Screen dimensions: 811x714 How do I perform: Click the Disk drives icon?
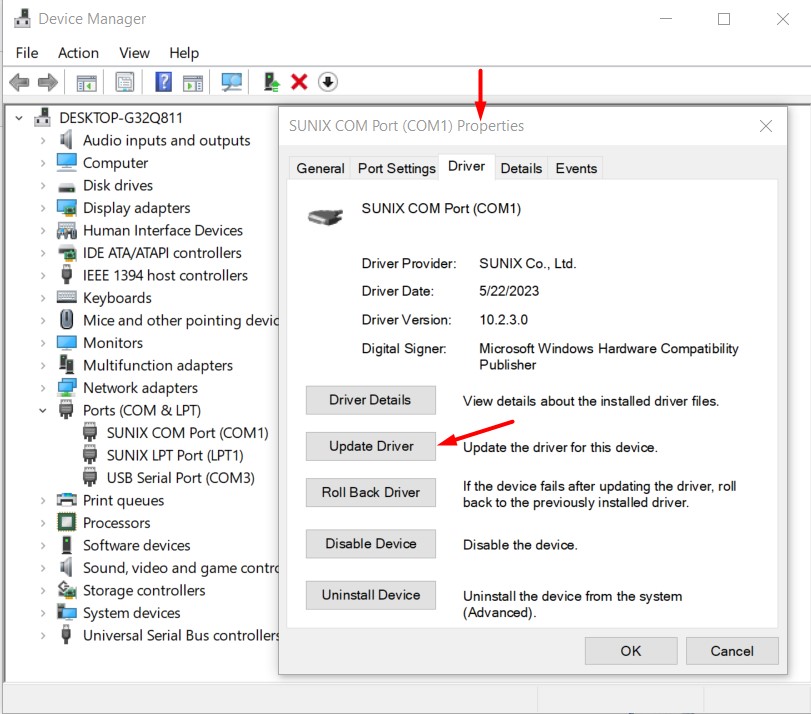[x=67, y=187]
